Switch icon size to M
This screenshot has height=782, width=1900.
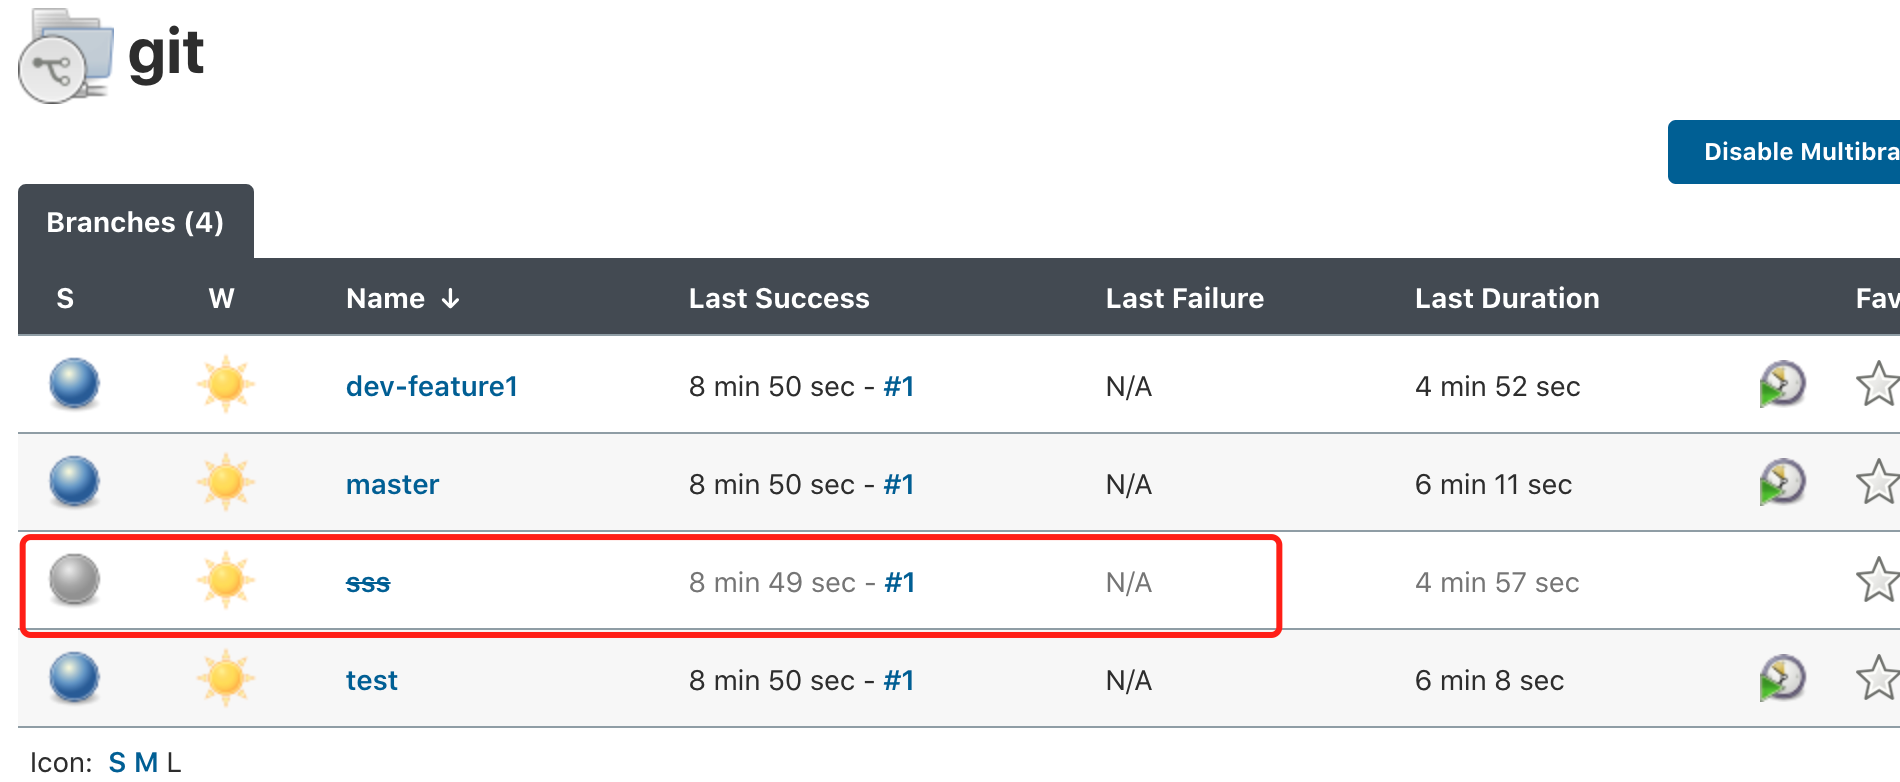pos(148,761)
